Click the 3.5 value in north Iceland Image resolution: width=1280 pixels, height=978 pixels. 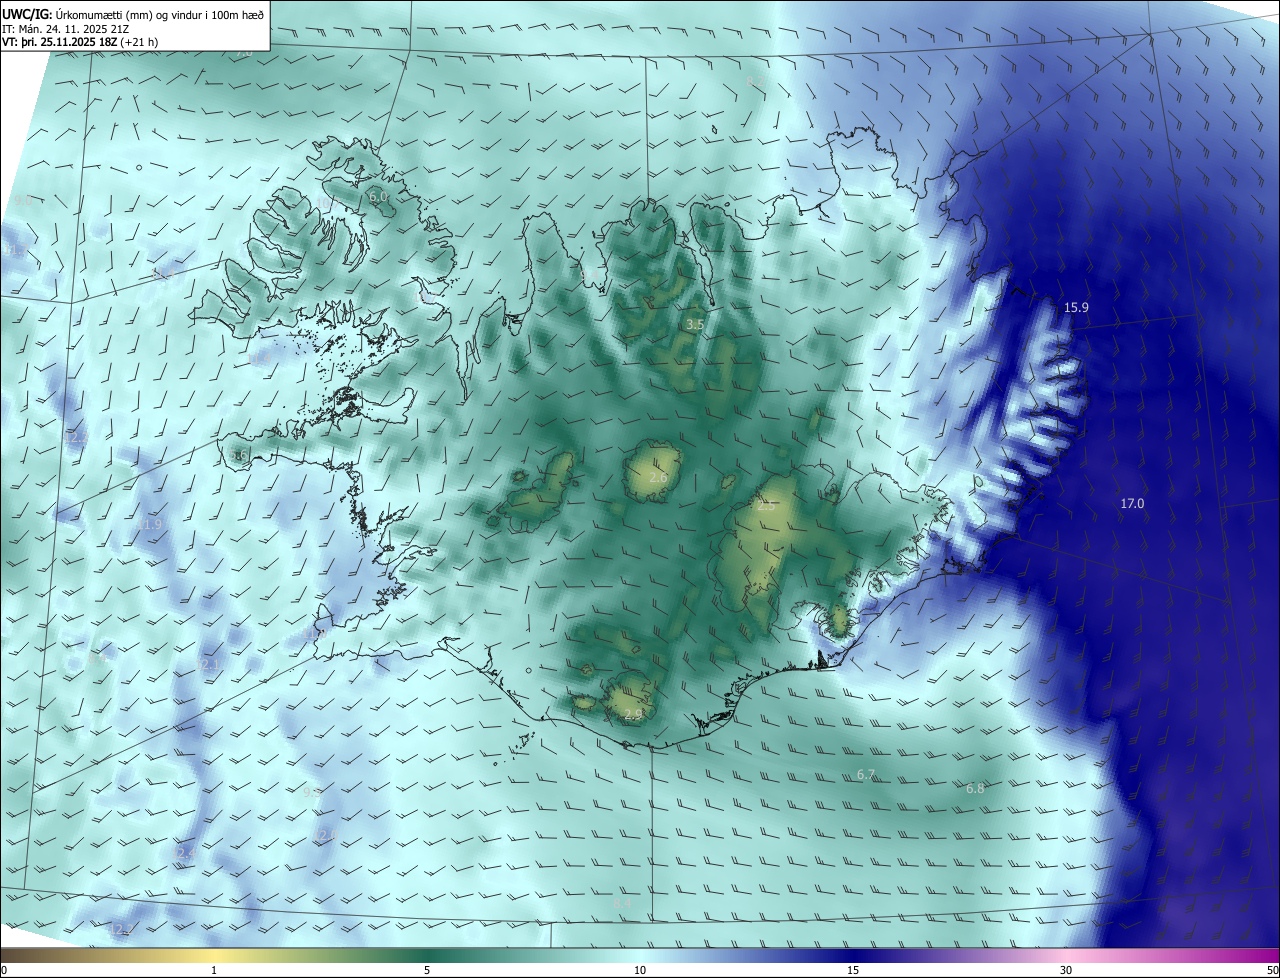pyautogui.click(x=695, y=325)
